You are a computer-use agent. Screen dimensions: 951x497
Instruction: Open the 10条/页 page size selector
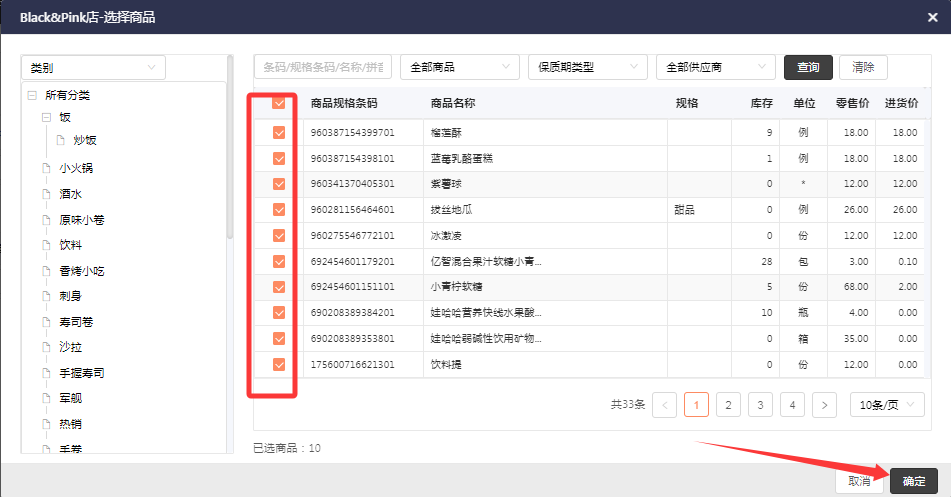click(x=887, y=405)
